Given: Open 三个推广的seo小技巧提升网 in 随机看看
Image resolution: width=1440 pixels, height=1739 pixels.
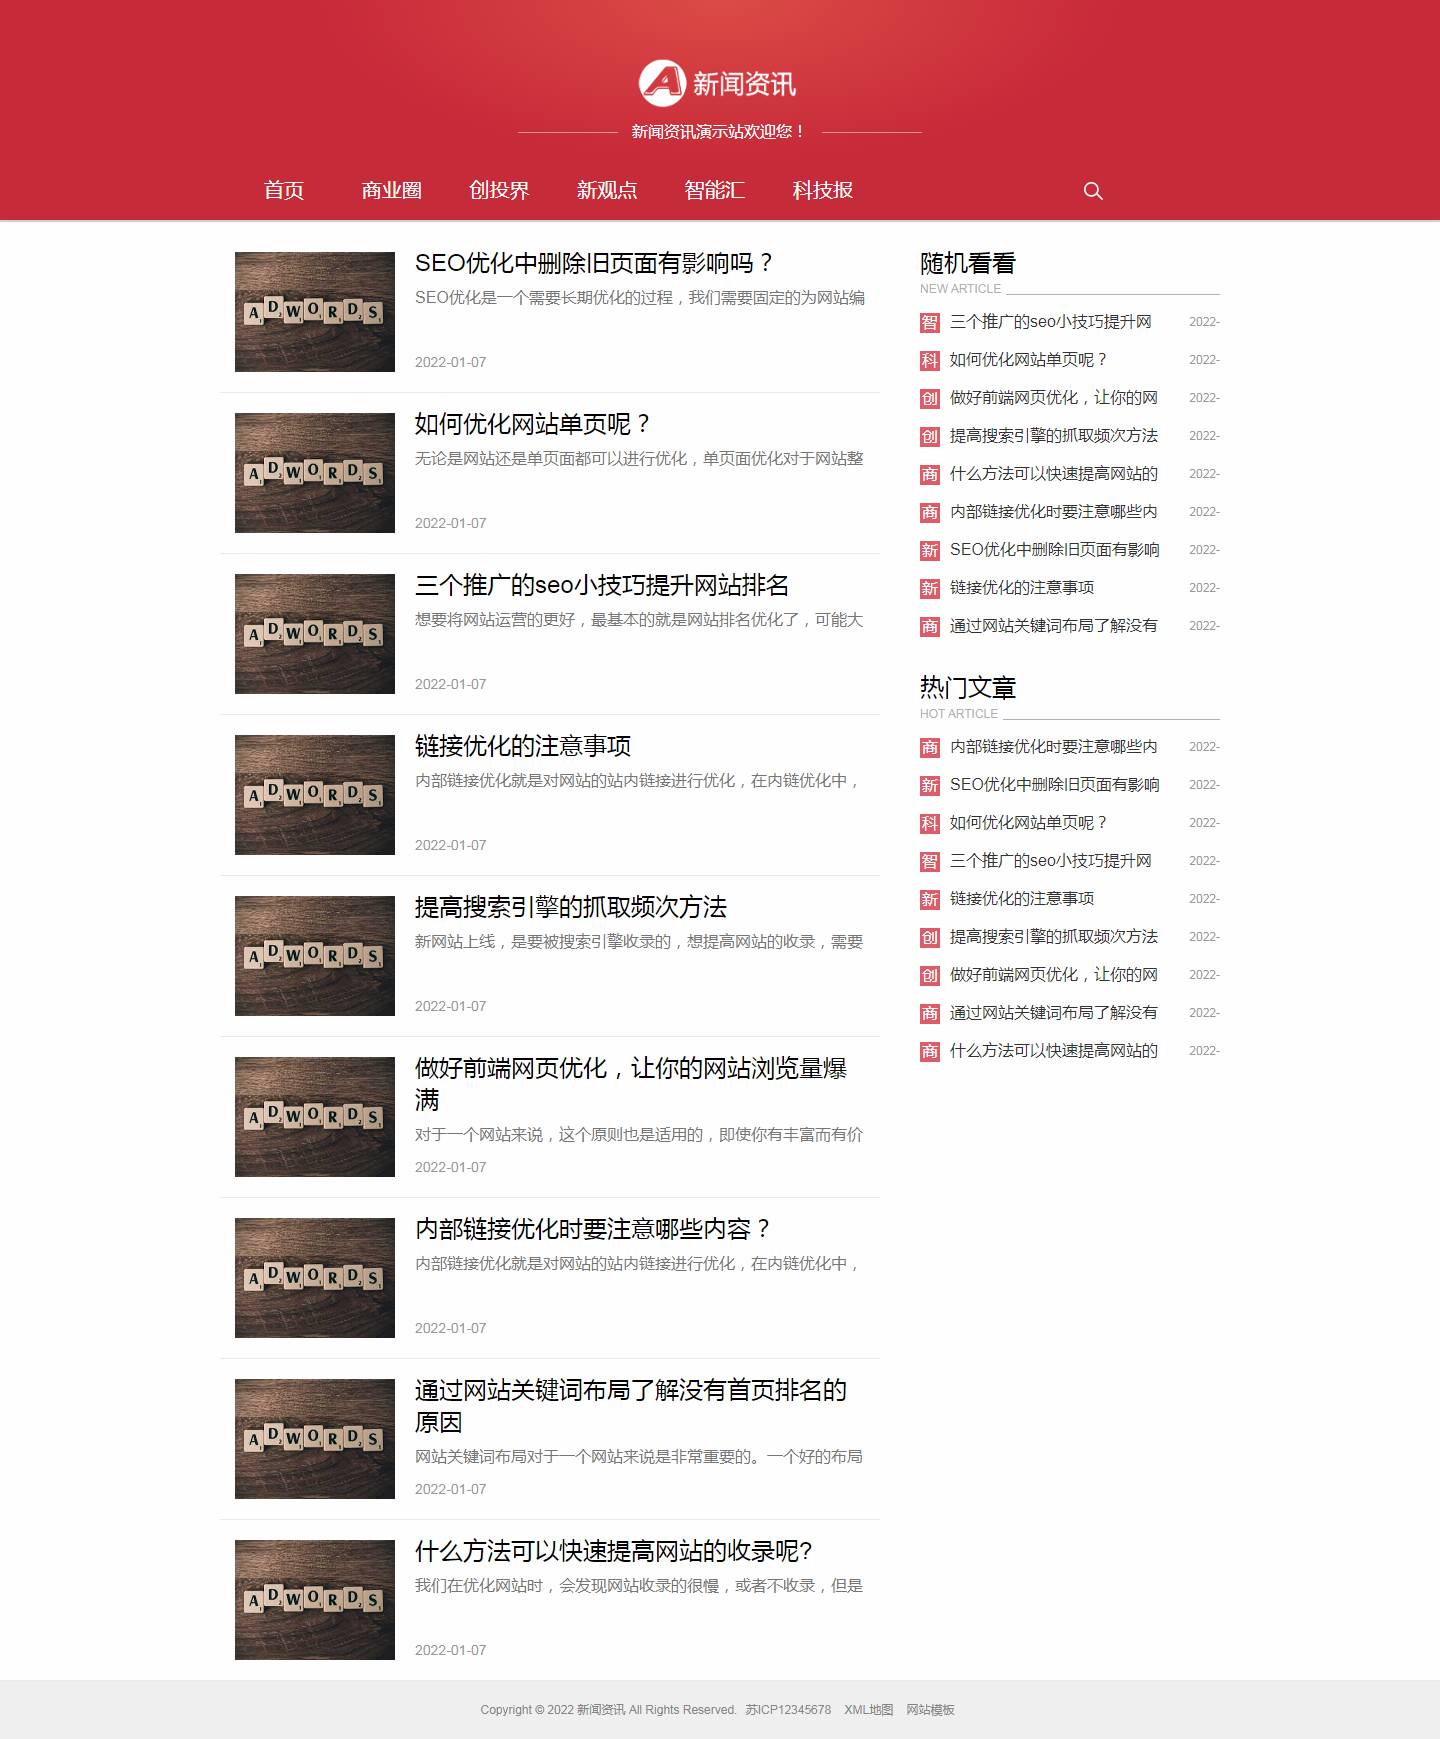Looking at the screenshot, I should pos(1051,322).
